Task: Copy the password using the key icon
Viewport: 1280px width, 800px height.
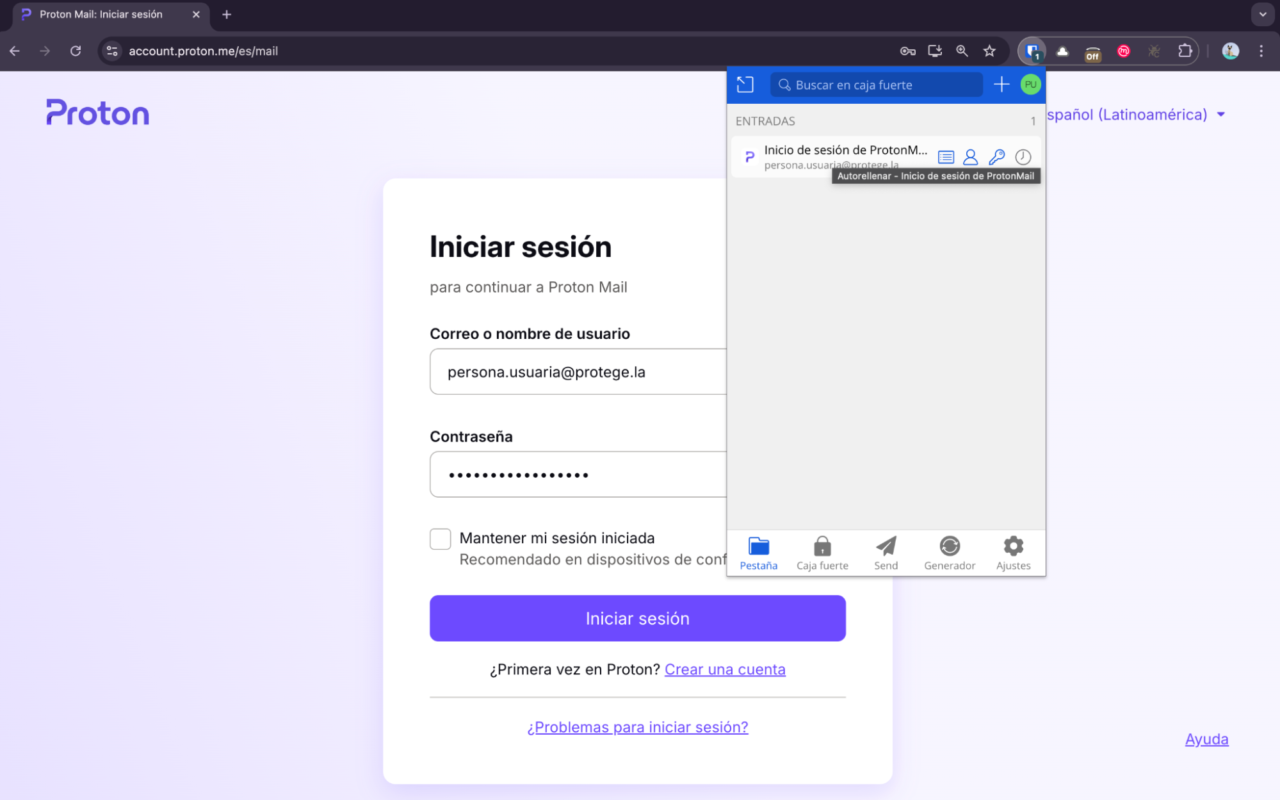Action: coord(996,156)
